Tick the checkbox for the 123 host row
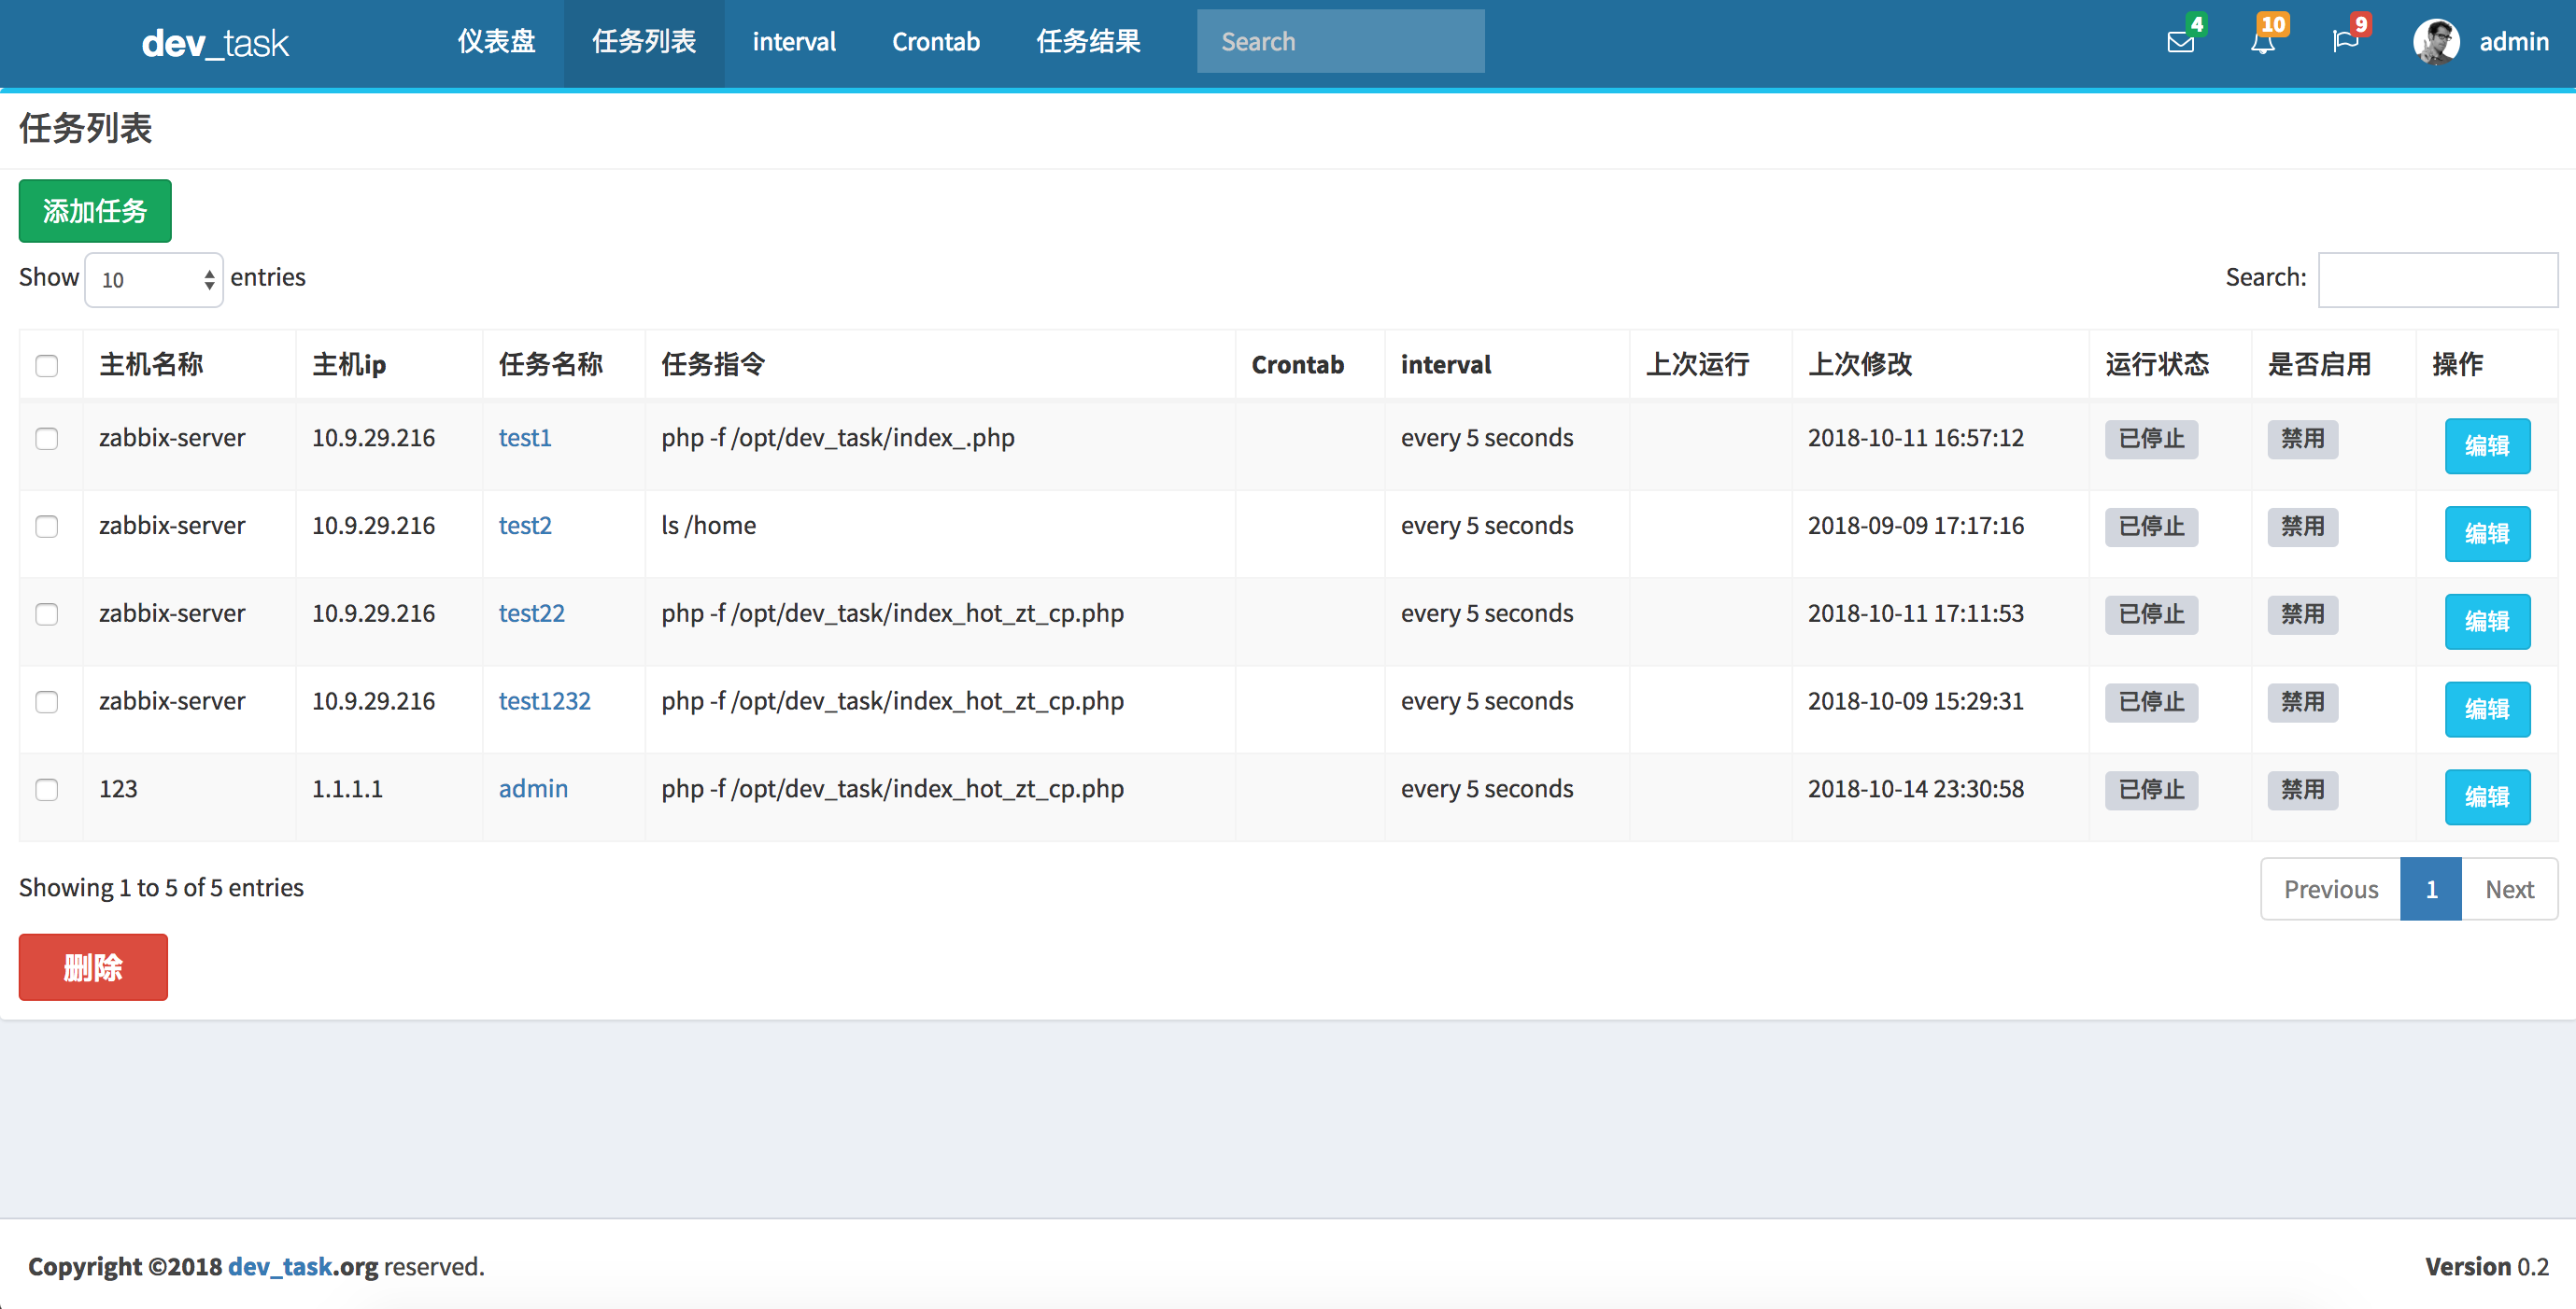This screenshot has height=1309, width=2576. 47,790
